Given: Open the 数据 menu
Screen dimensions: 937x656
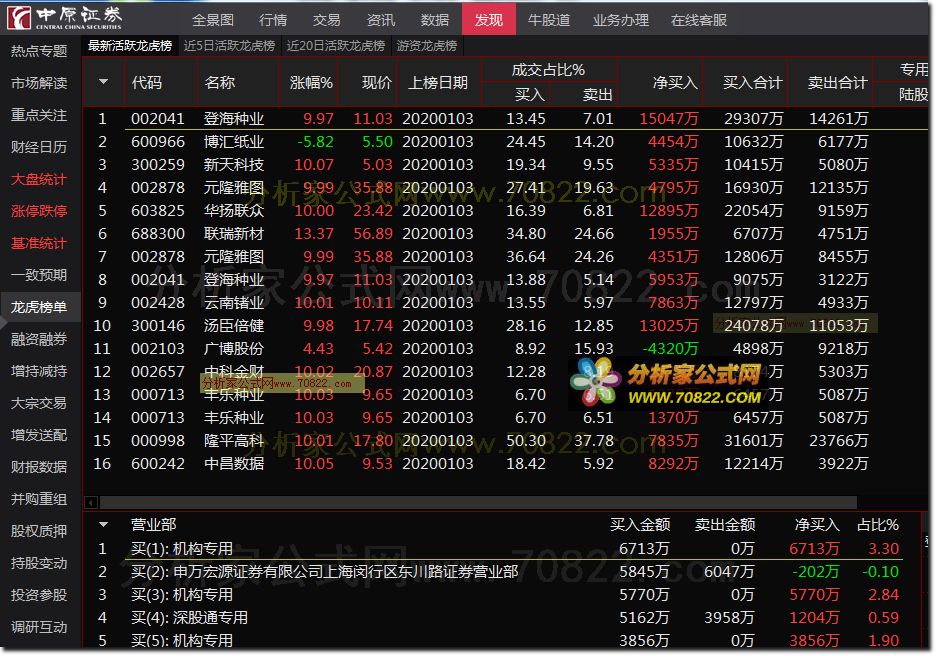Looking at the screenshot, I should pos(434,20).
